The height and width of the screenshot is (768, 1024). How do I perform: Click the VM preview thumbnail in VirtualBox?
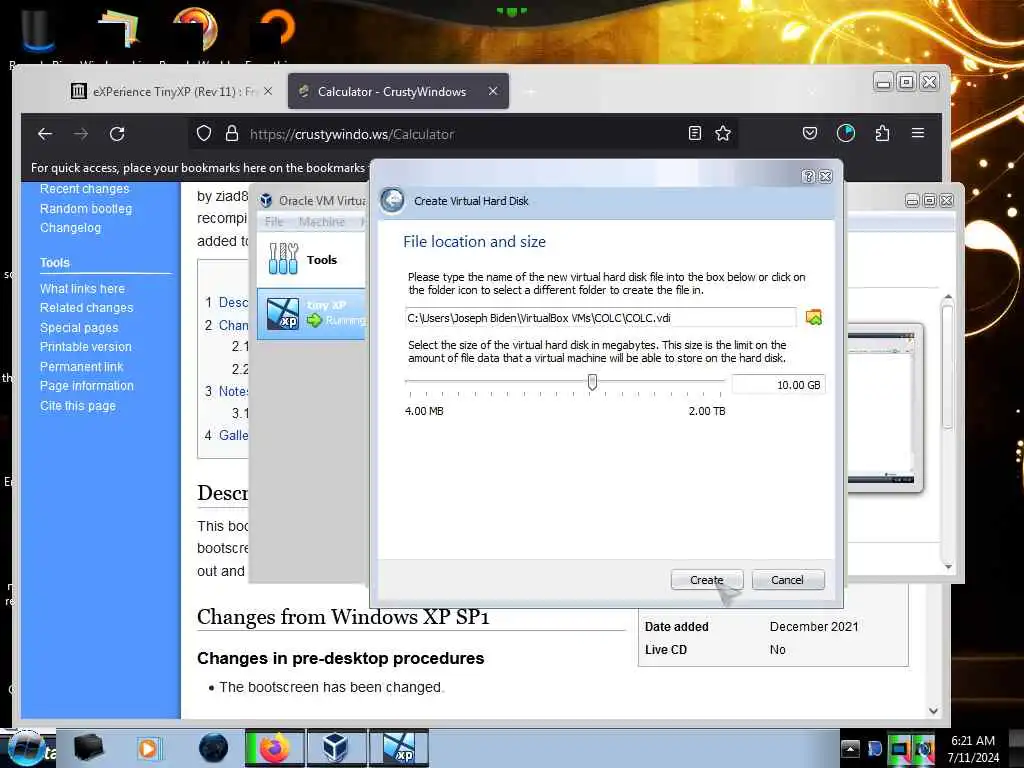tap(881, 408)
